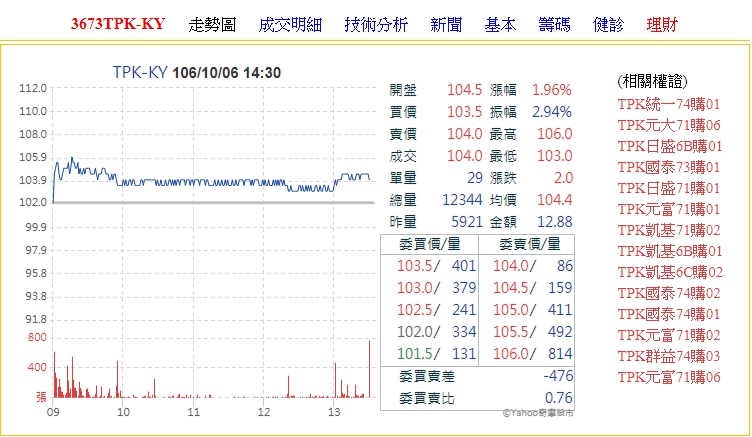Open warrant TPK國泰74購01
The image size is (752, 437).
pos(669,314)
